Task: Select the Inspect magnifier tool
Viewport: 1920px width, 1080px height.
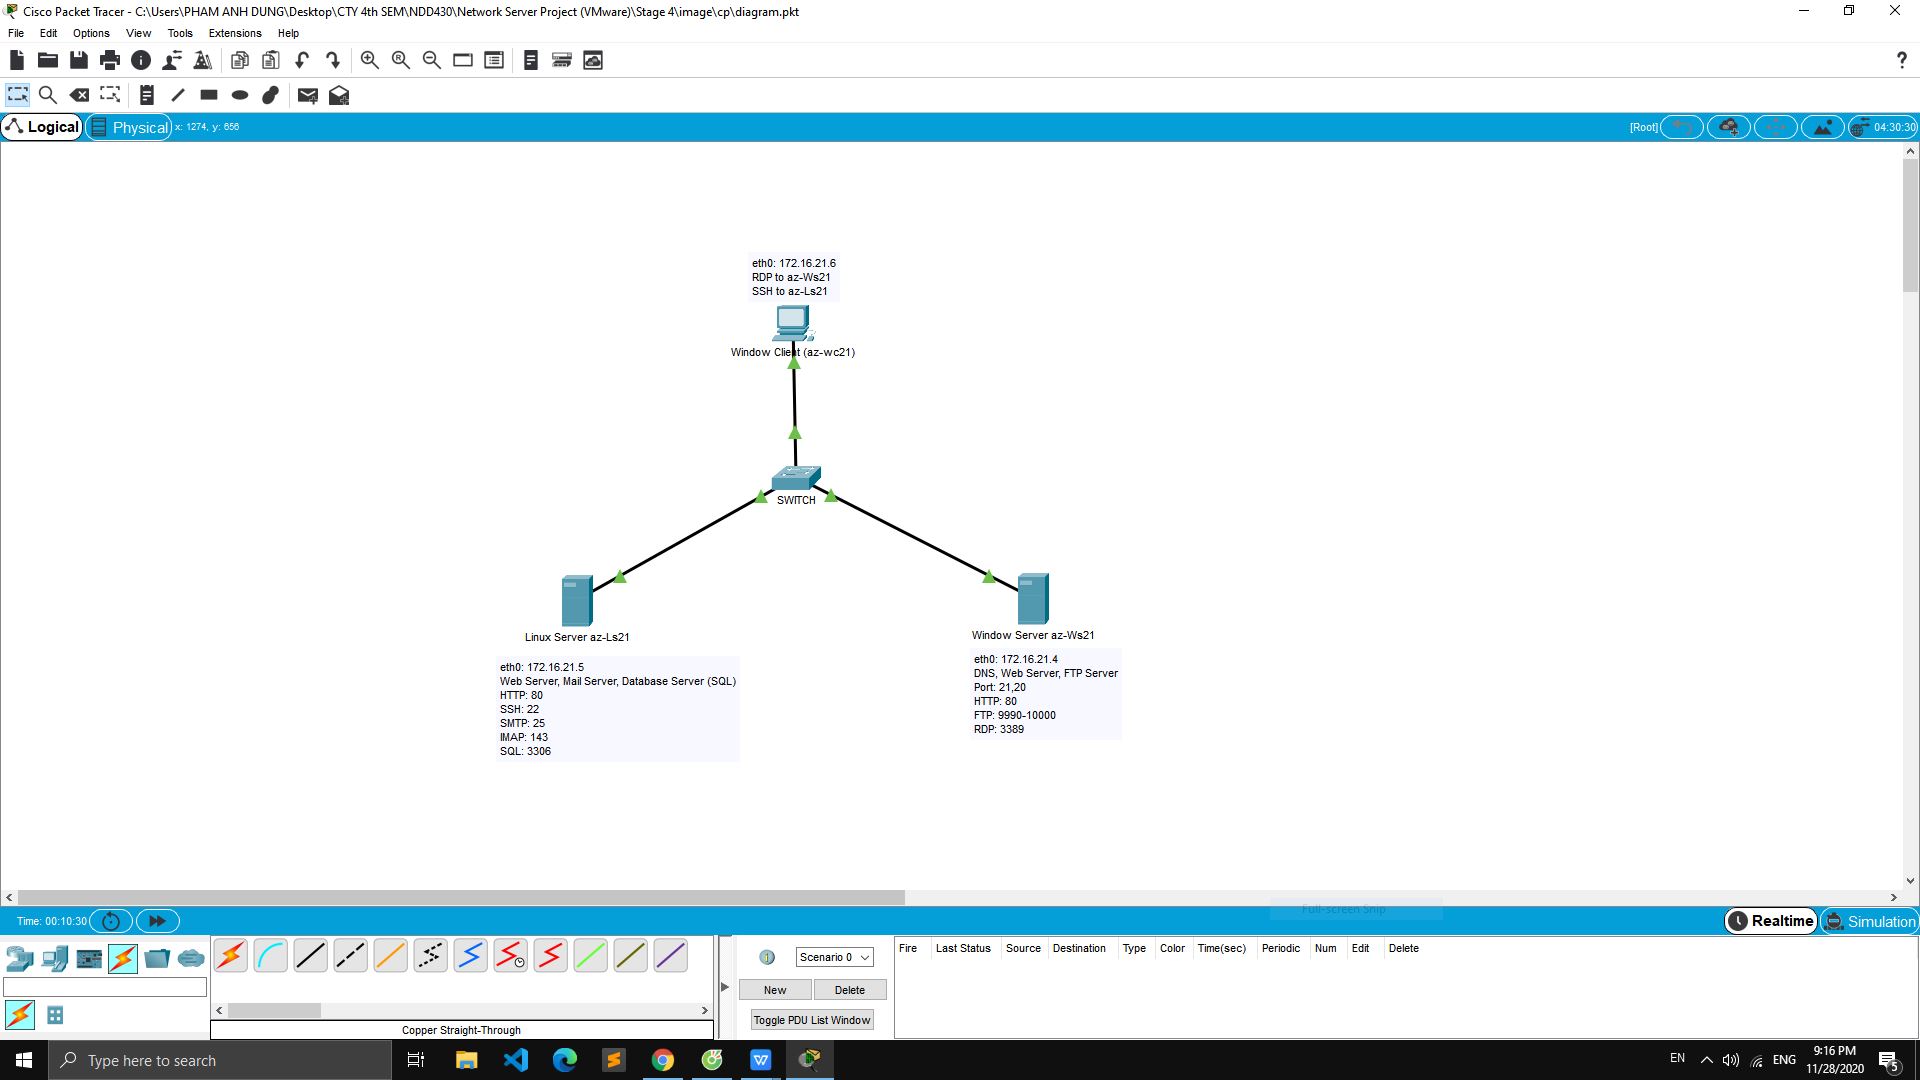Action: [x=48, y=95]
